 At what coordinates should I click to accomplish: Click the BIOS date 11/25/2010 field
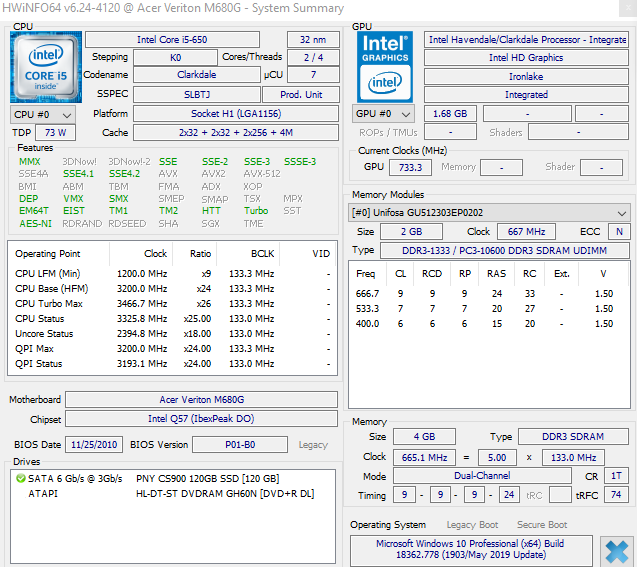pos(94,445)
